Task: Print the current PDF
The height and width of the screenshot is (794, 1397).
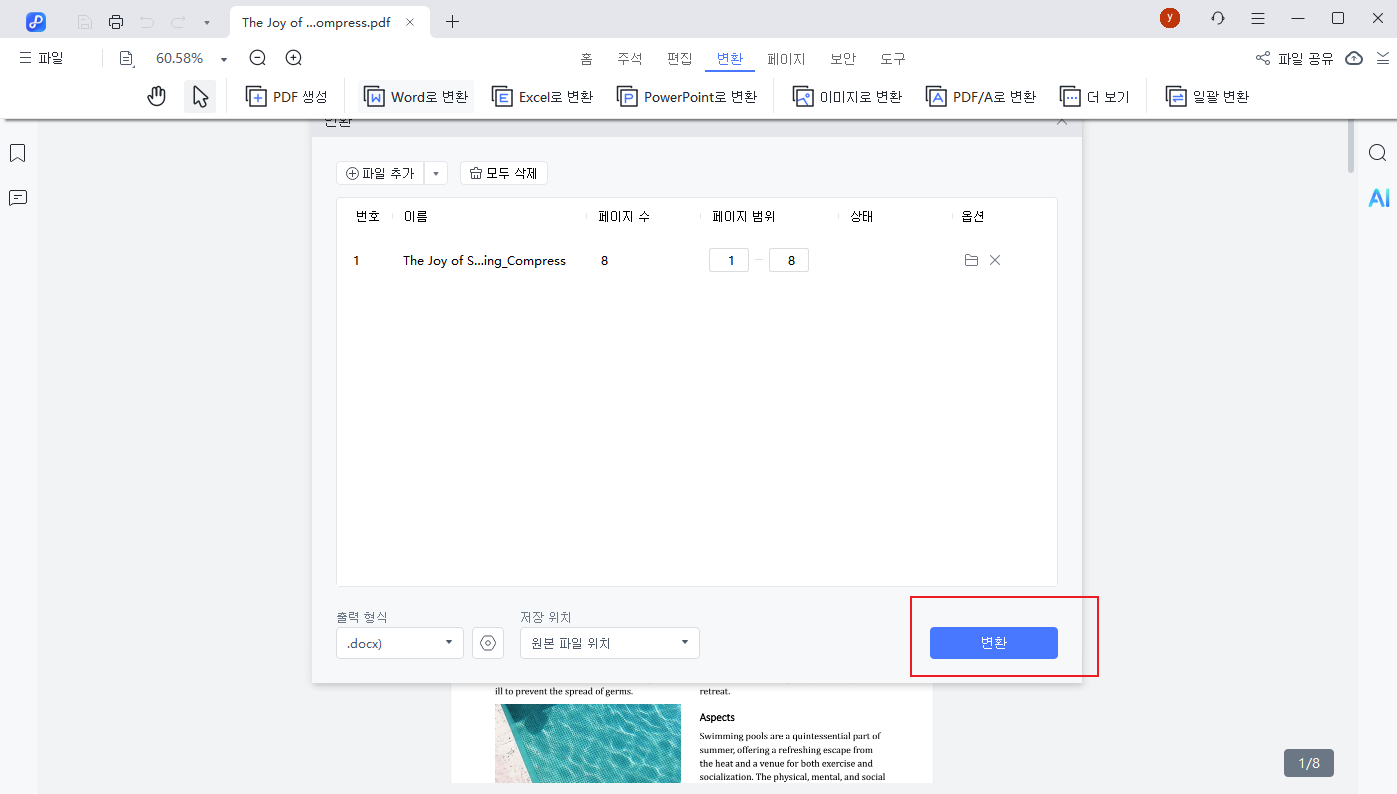Action: (117, 20)
